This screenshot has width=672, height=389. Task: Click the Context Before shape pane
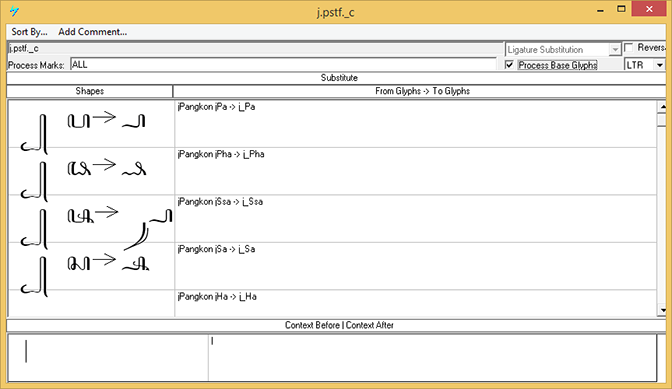[x=108, y=358]
